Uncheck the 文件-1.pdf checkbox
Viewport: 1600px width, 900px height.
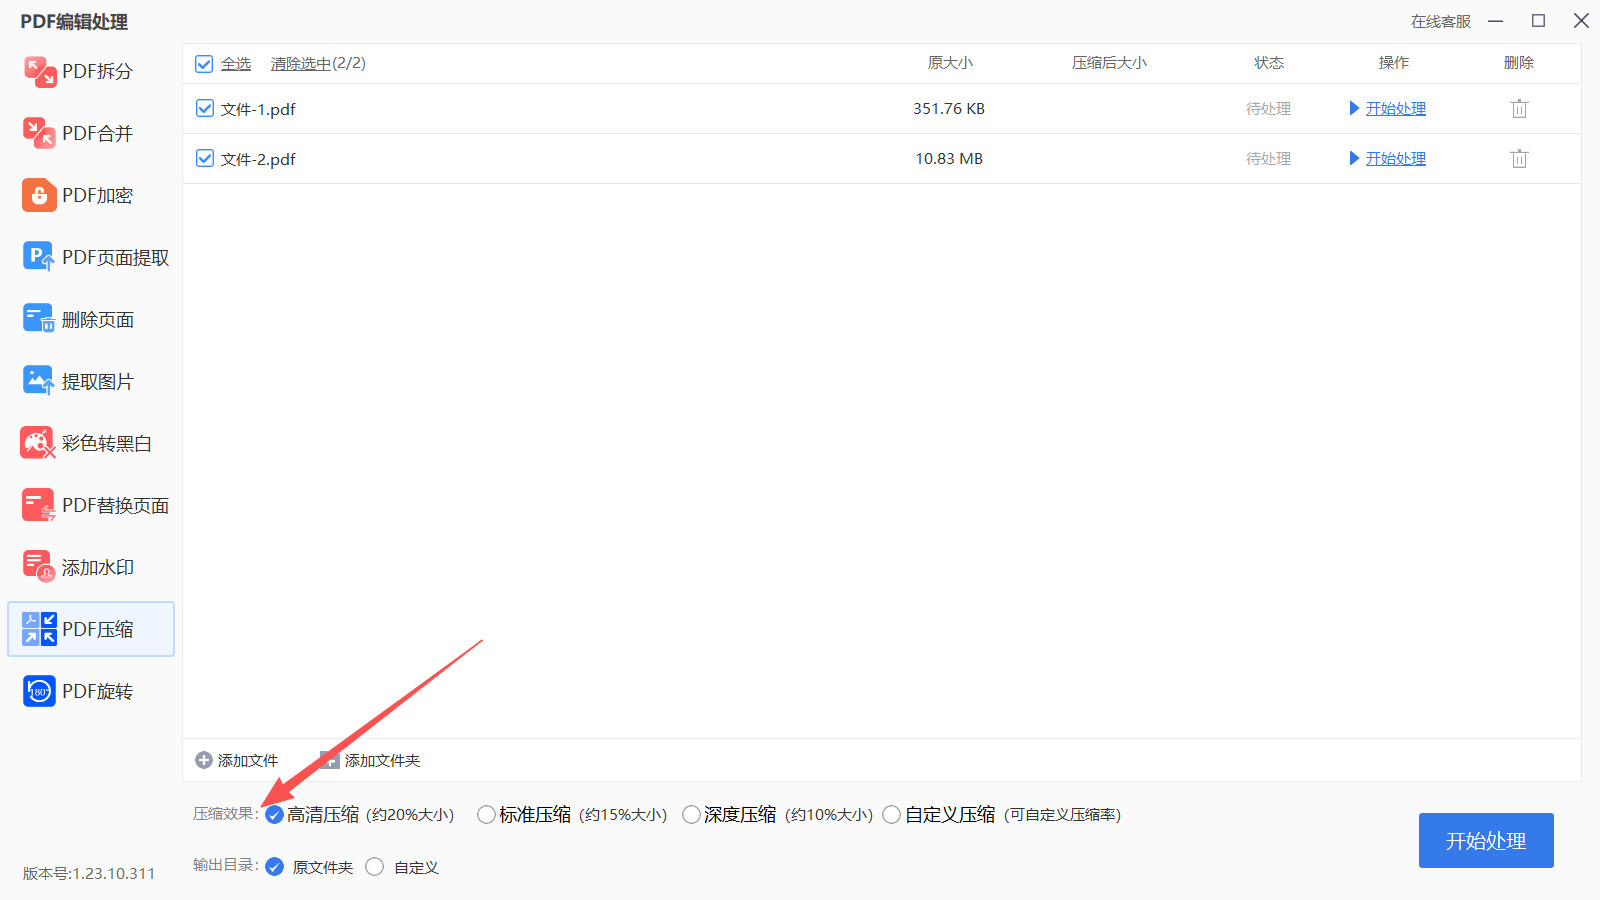205,109
